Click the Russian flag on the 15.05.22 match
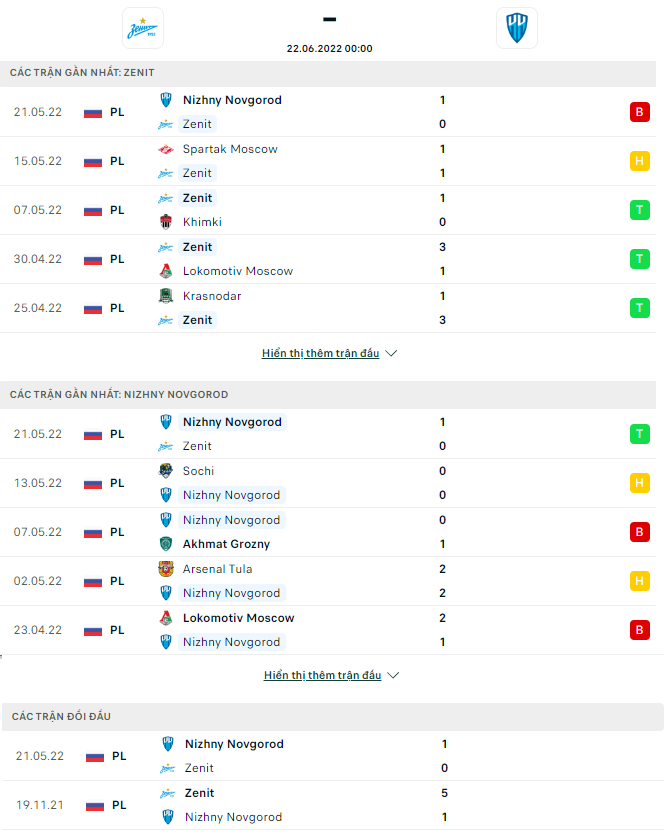The image size is (664, 834). (x=93, y=161)
